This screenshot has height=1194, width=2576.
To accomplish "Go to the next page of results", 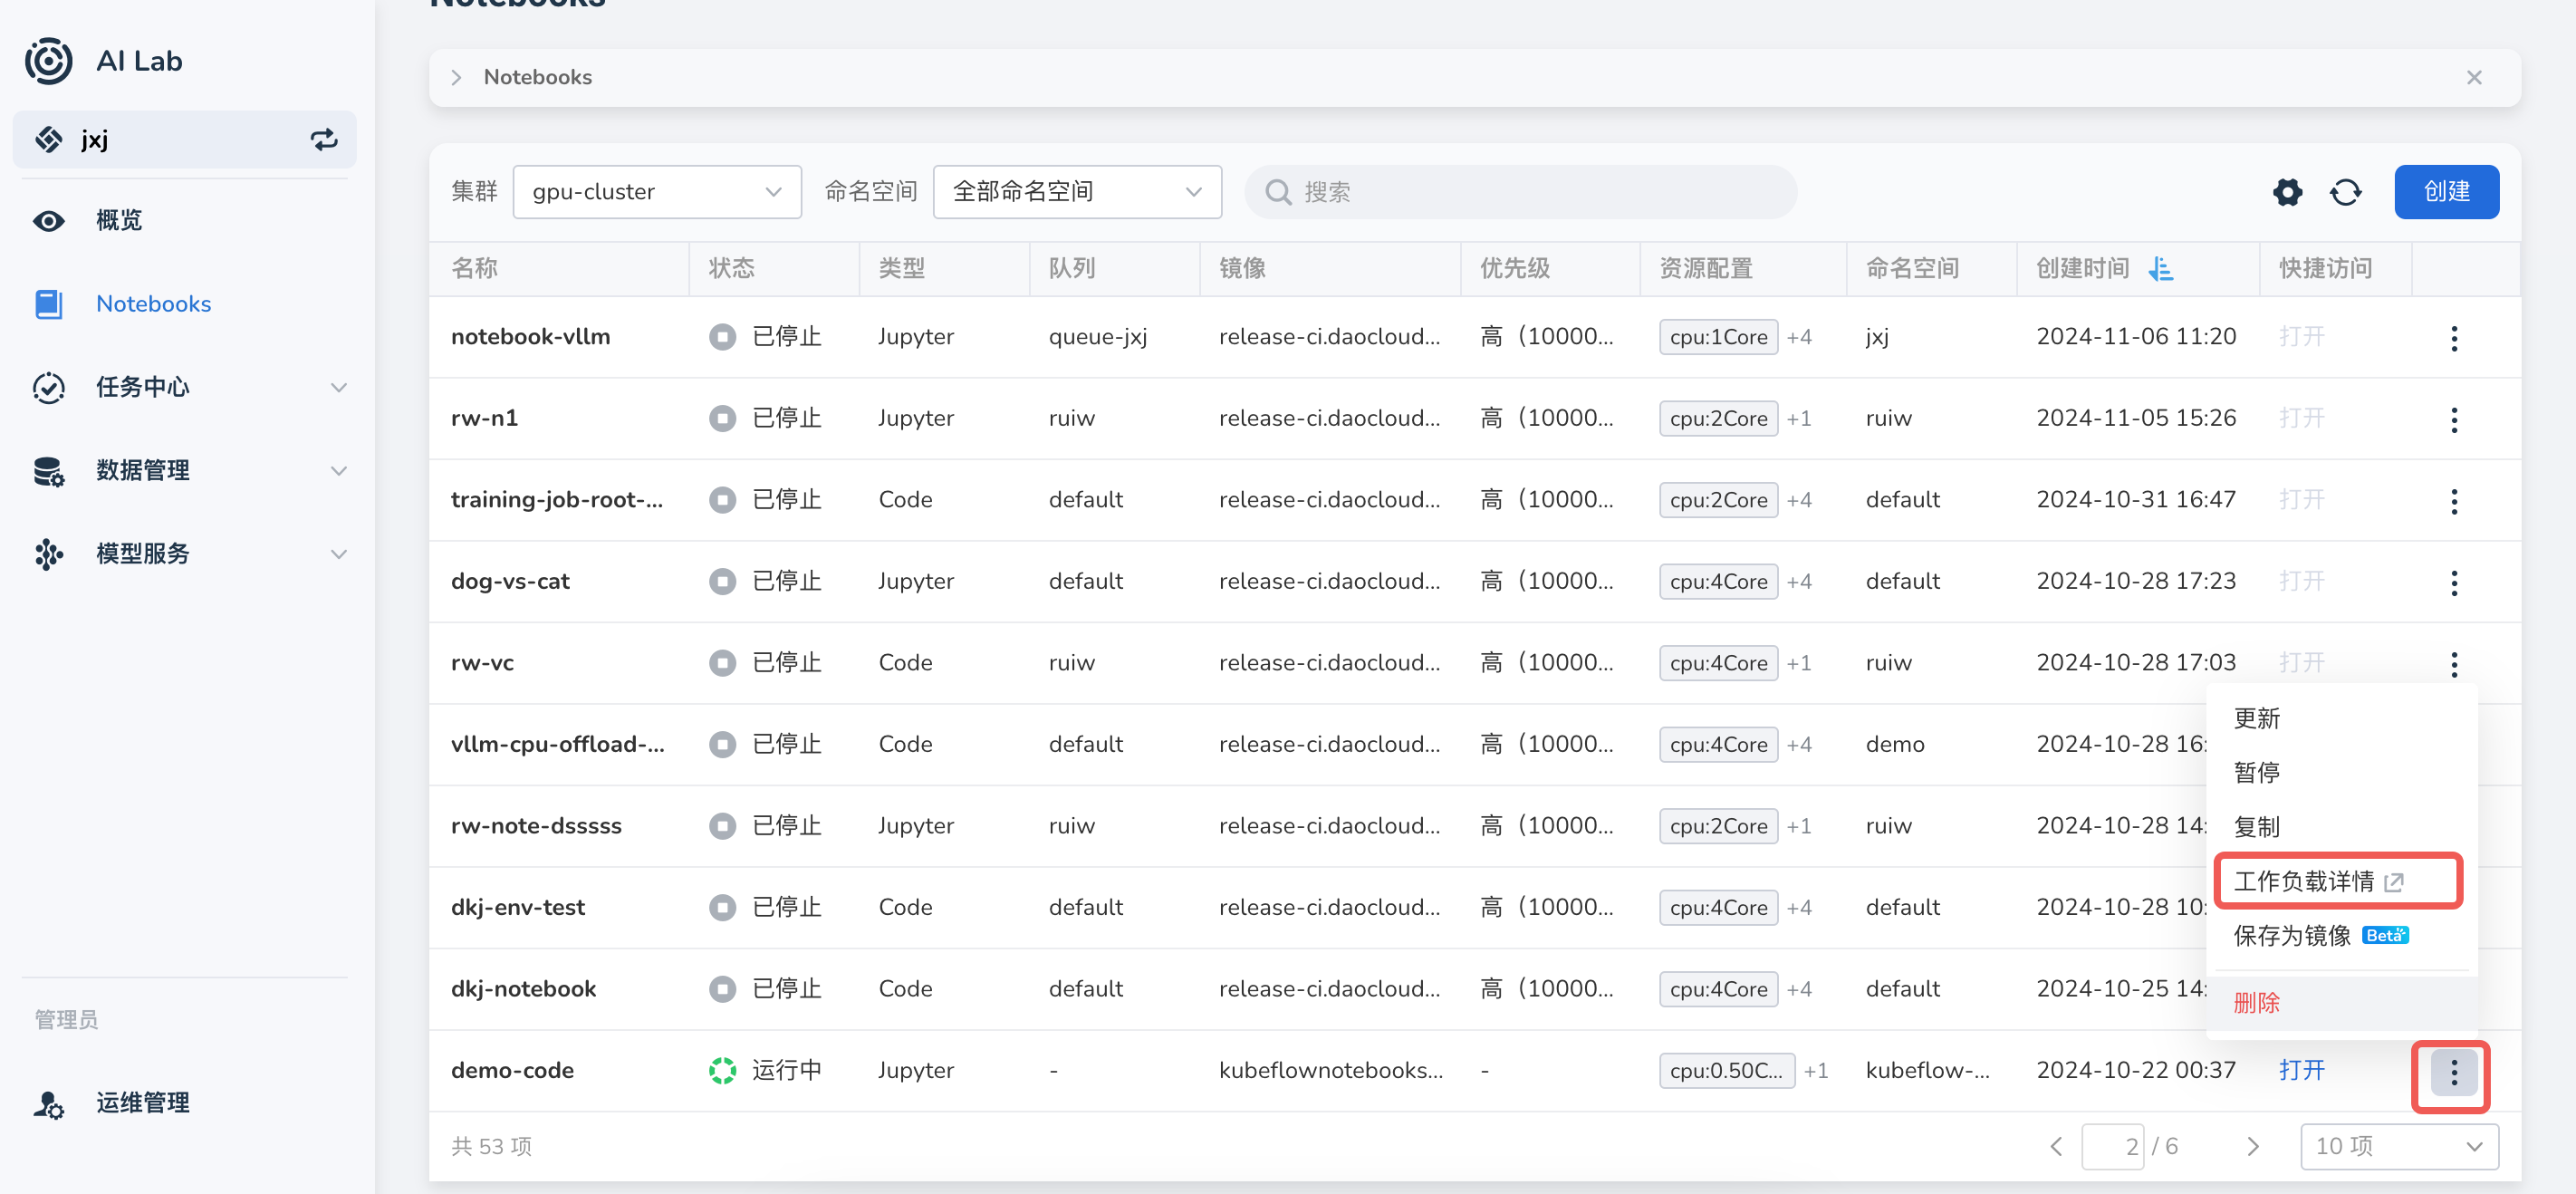I will pos(2252,1147).
